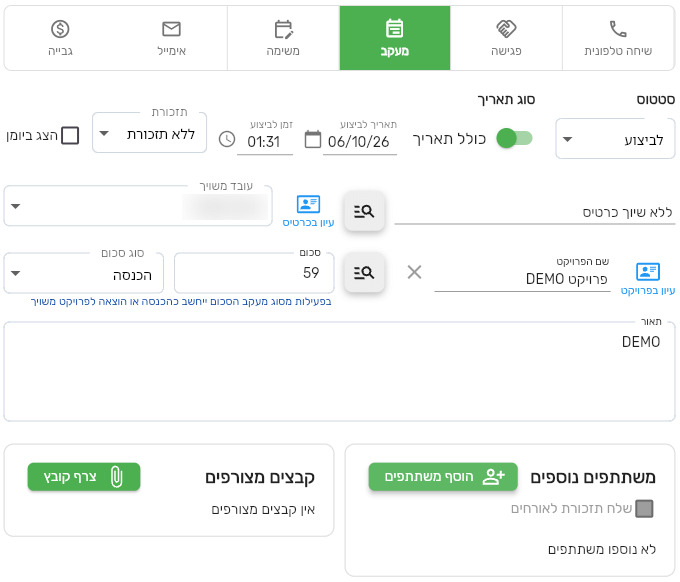Open the אימייל tab
This screenshot has height=582, width=680.
[x=171, y=38]
